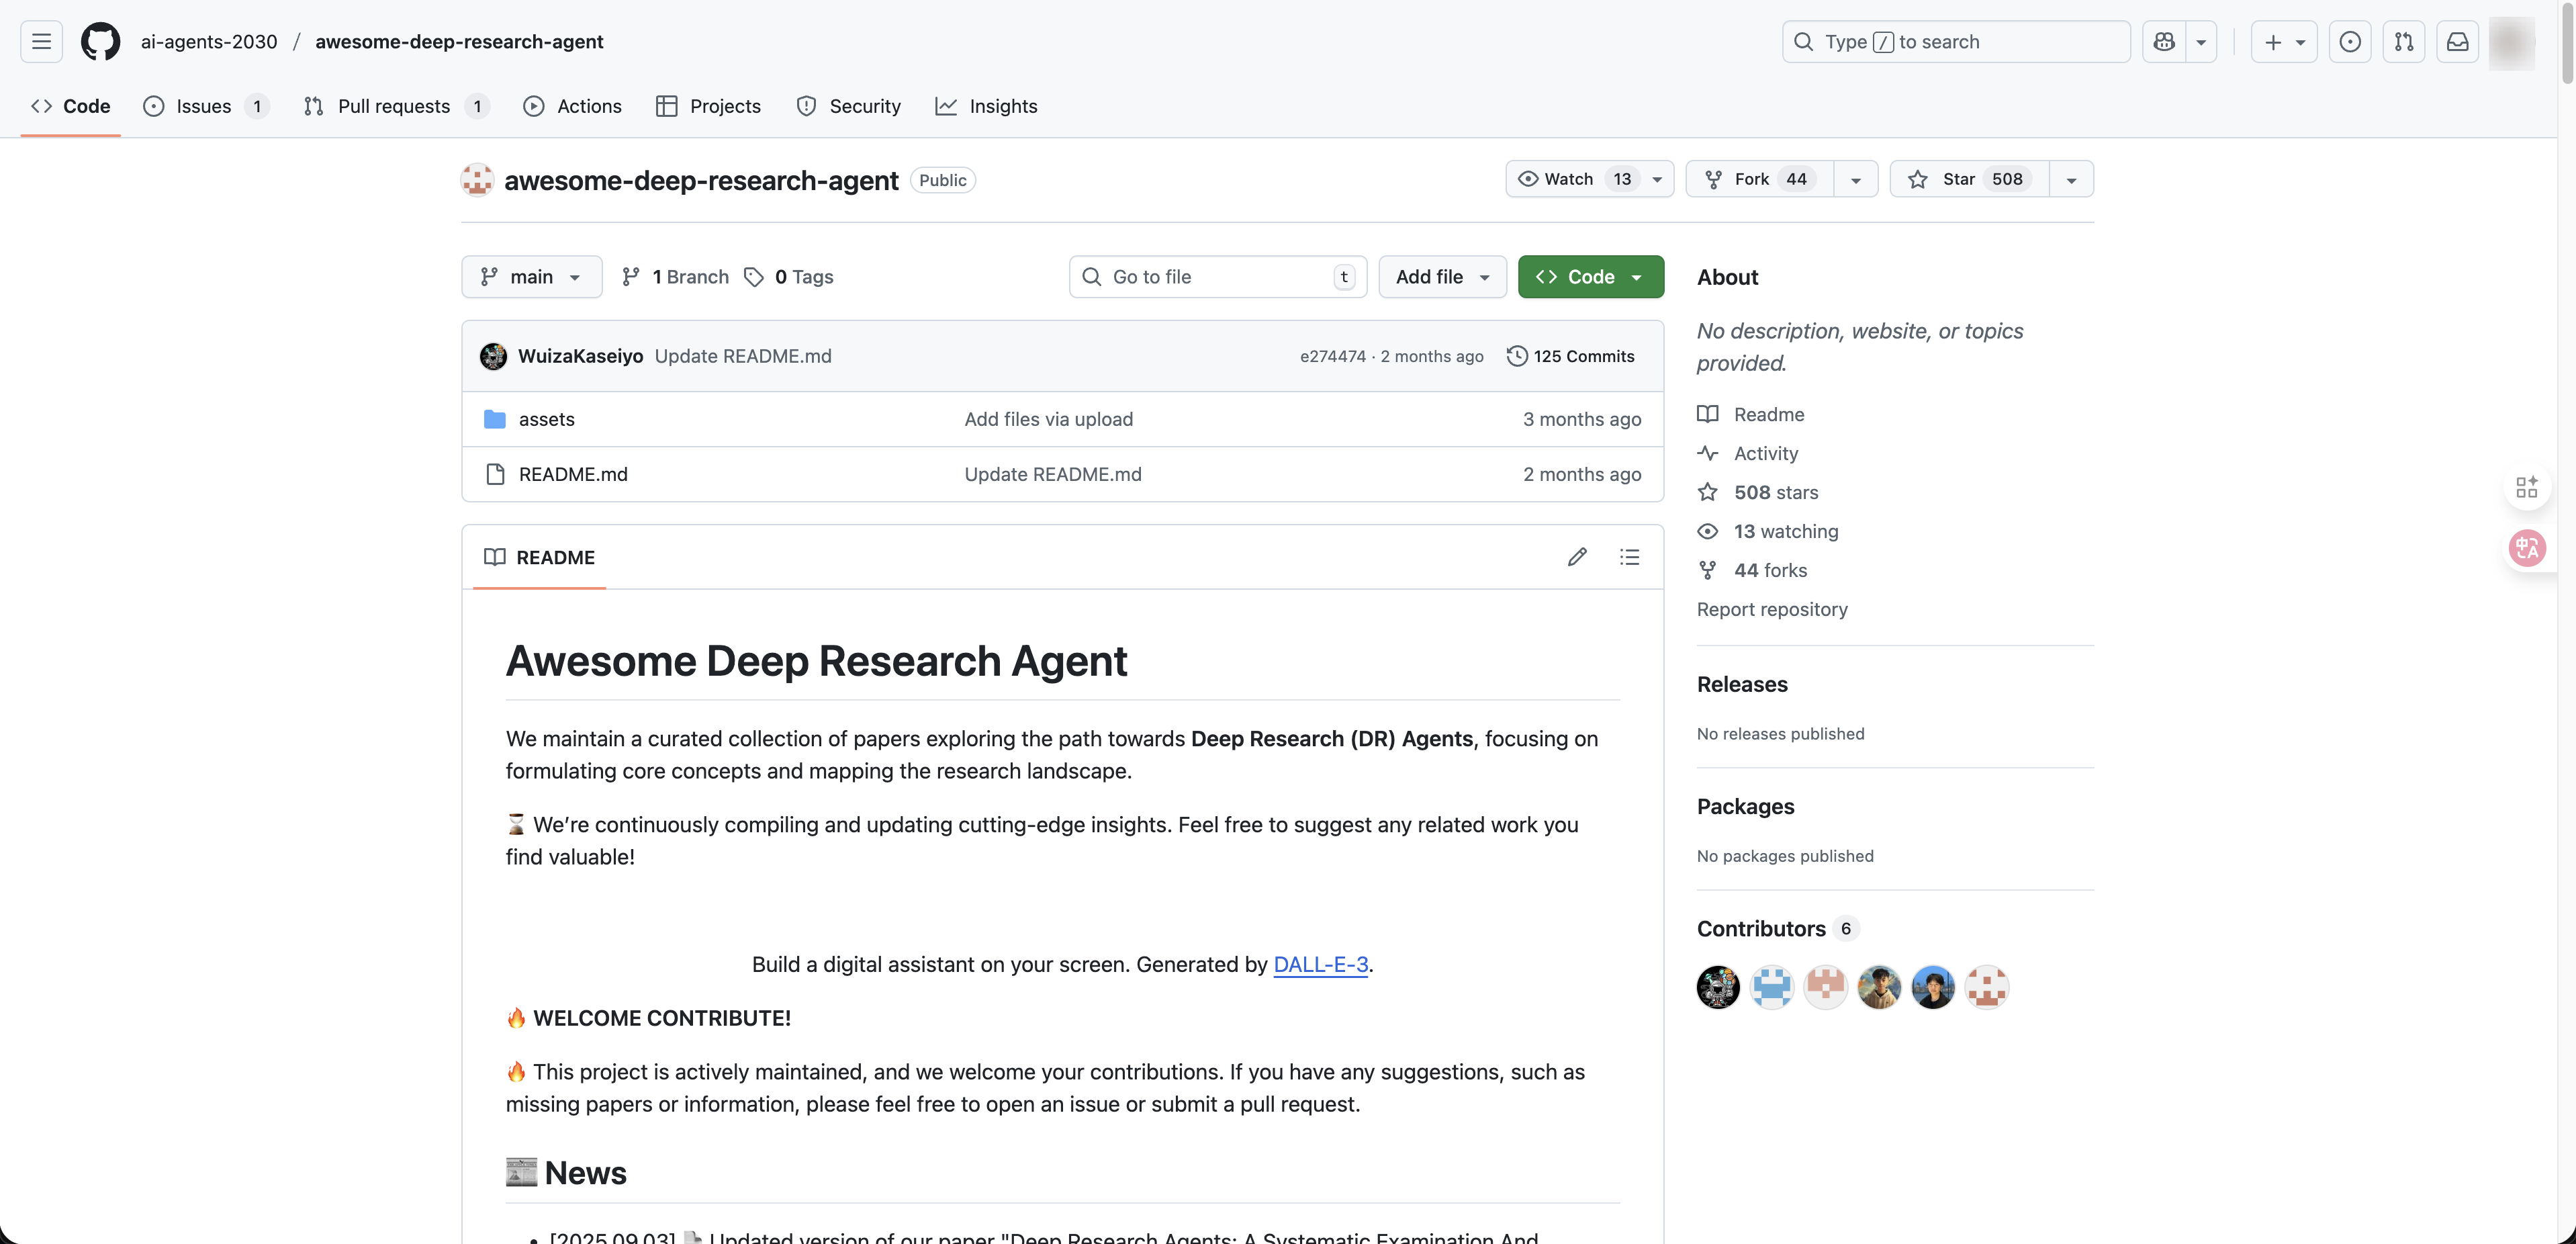The width and height of the screenshot is (2576, 1244).
Task: Expand the Star lists dropdown
Action: (x=2071, y=179)
